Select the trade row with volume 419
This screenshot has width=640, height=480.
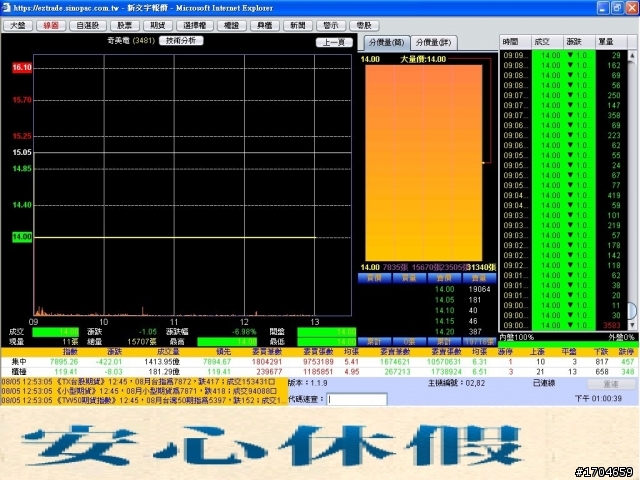click(x=563, y=195)
